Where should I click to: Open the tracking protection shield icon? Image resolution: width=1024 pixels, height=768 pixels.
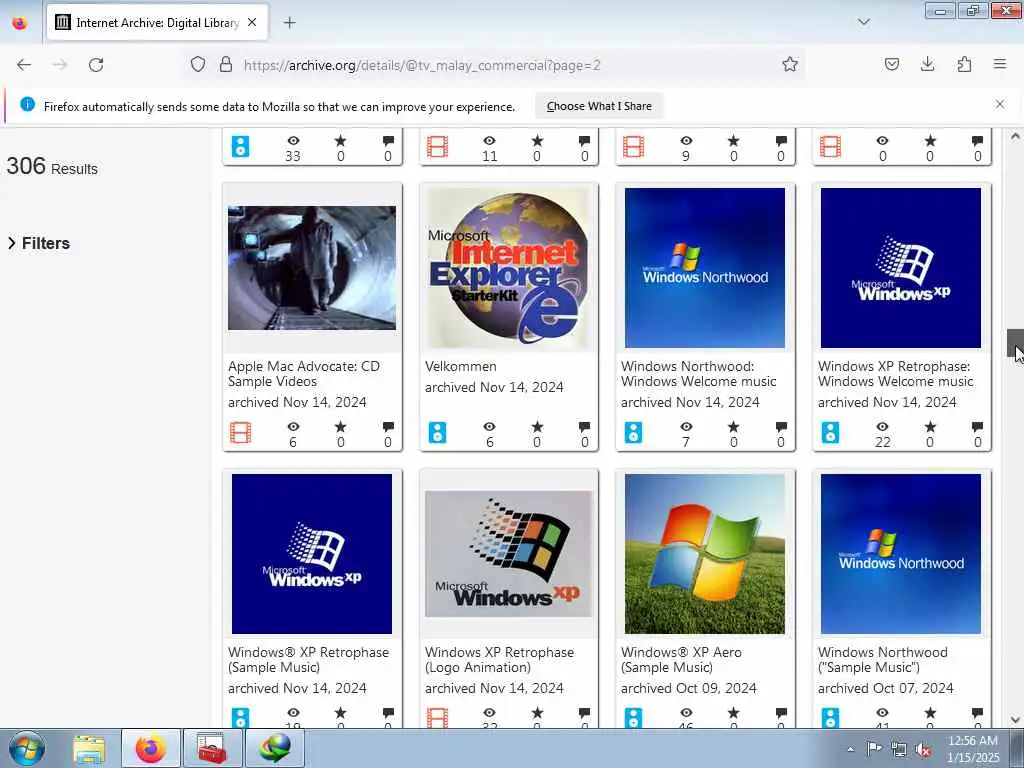[198, 64]
